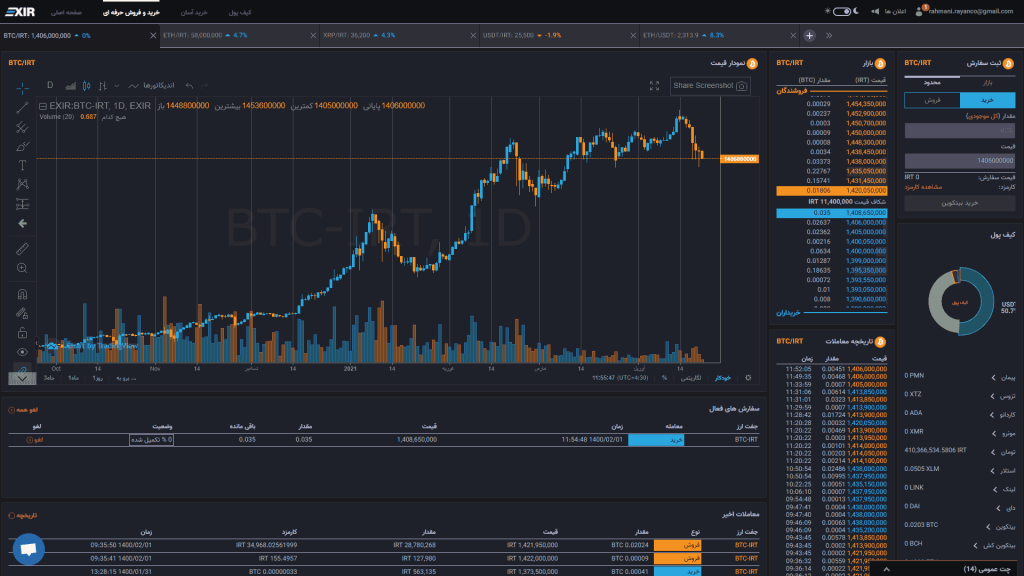
Task: Open chart style dropdown arrow
Action: pyautogui.click(x=116, y=86)
